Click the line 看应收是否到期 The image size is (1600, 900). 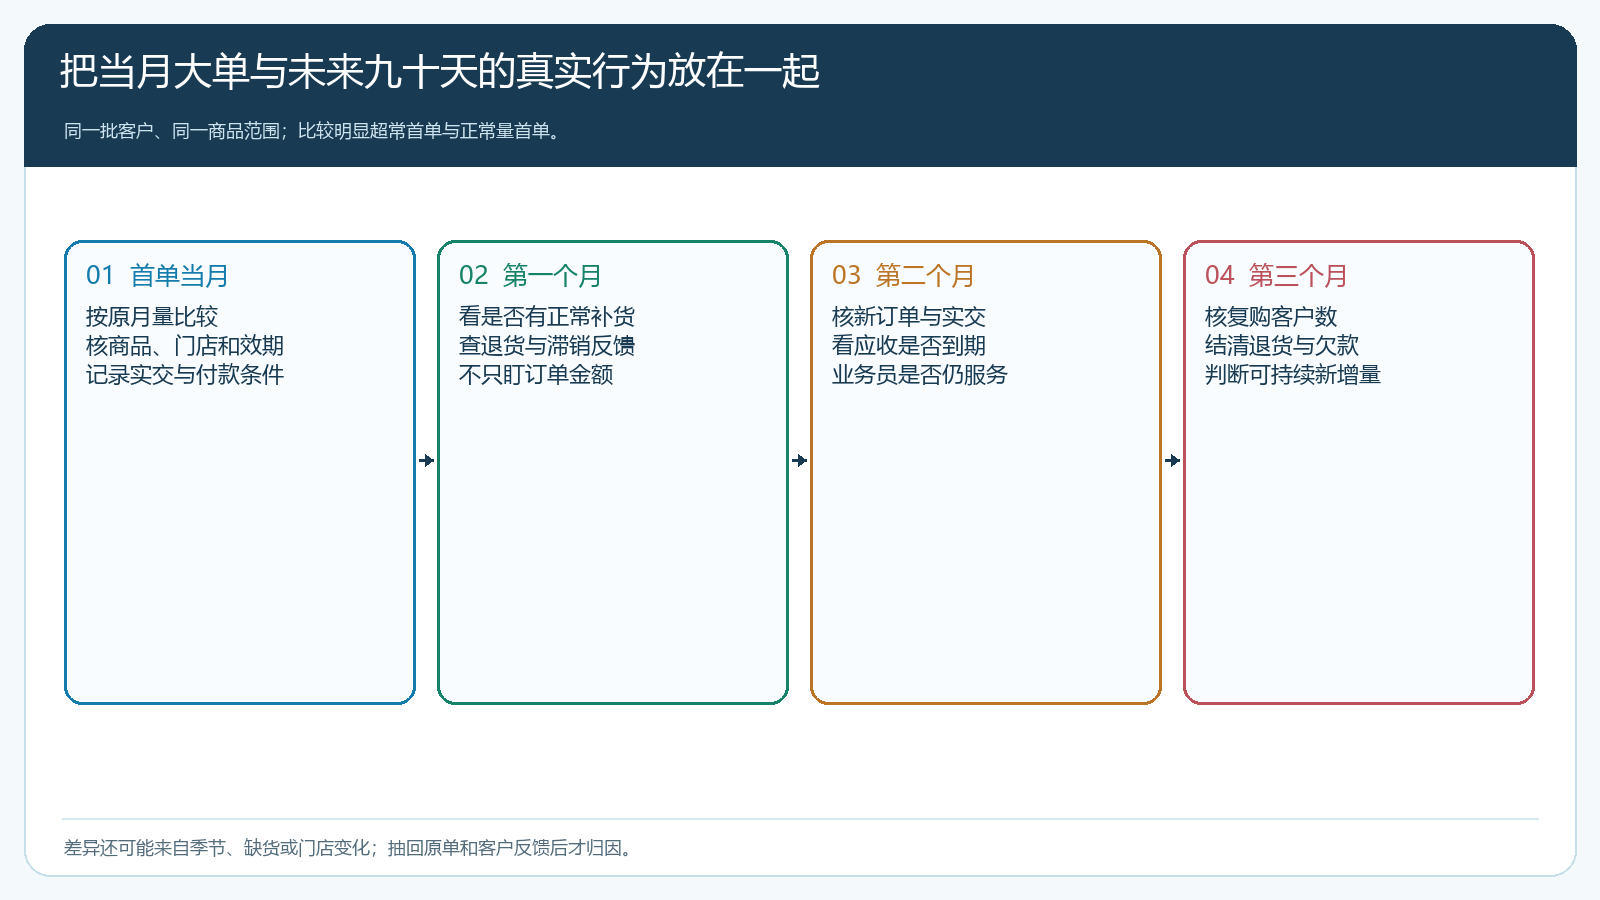909,346
